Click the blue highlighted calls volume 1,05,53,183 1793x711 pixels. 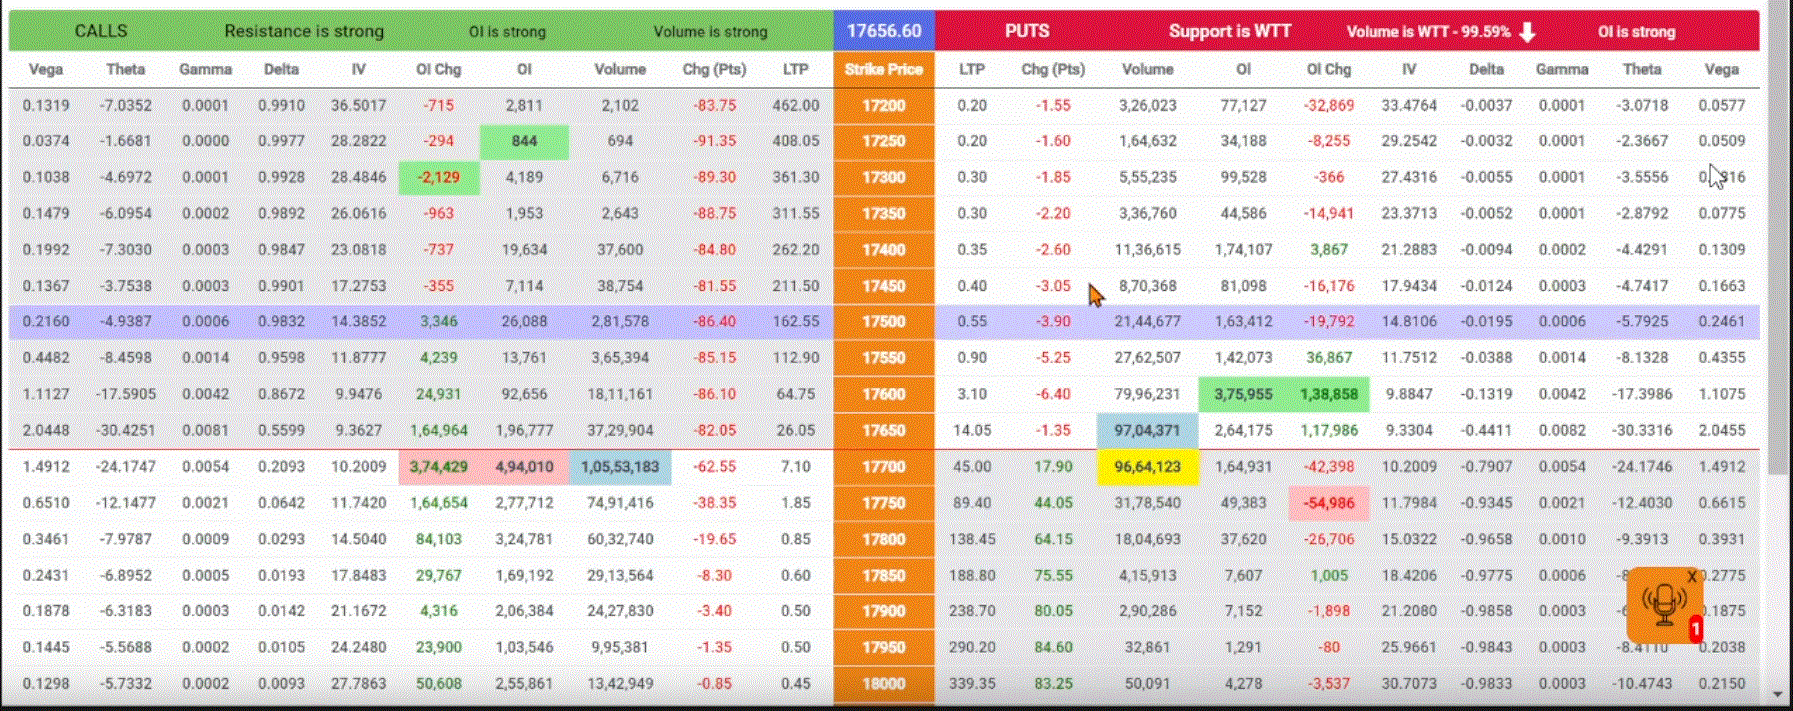click(x=620, y=467)
